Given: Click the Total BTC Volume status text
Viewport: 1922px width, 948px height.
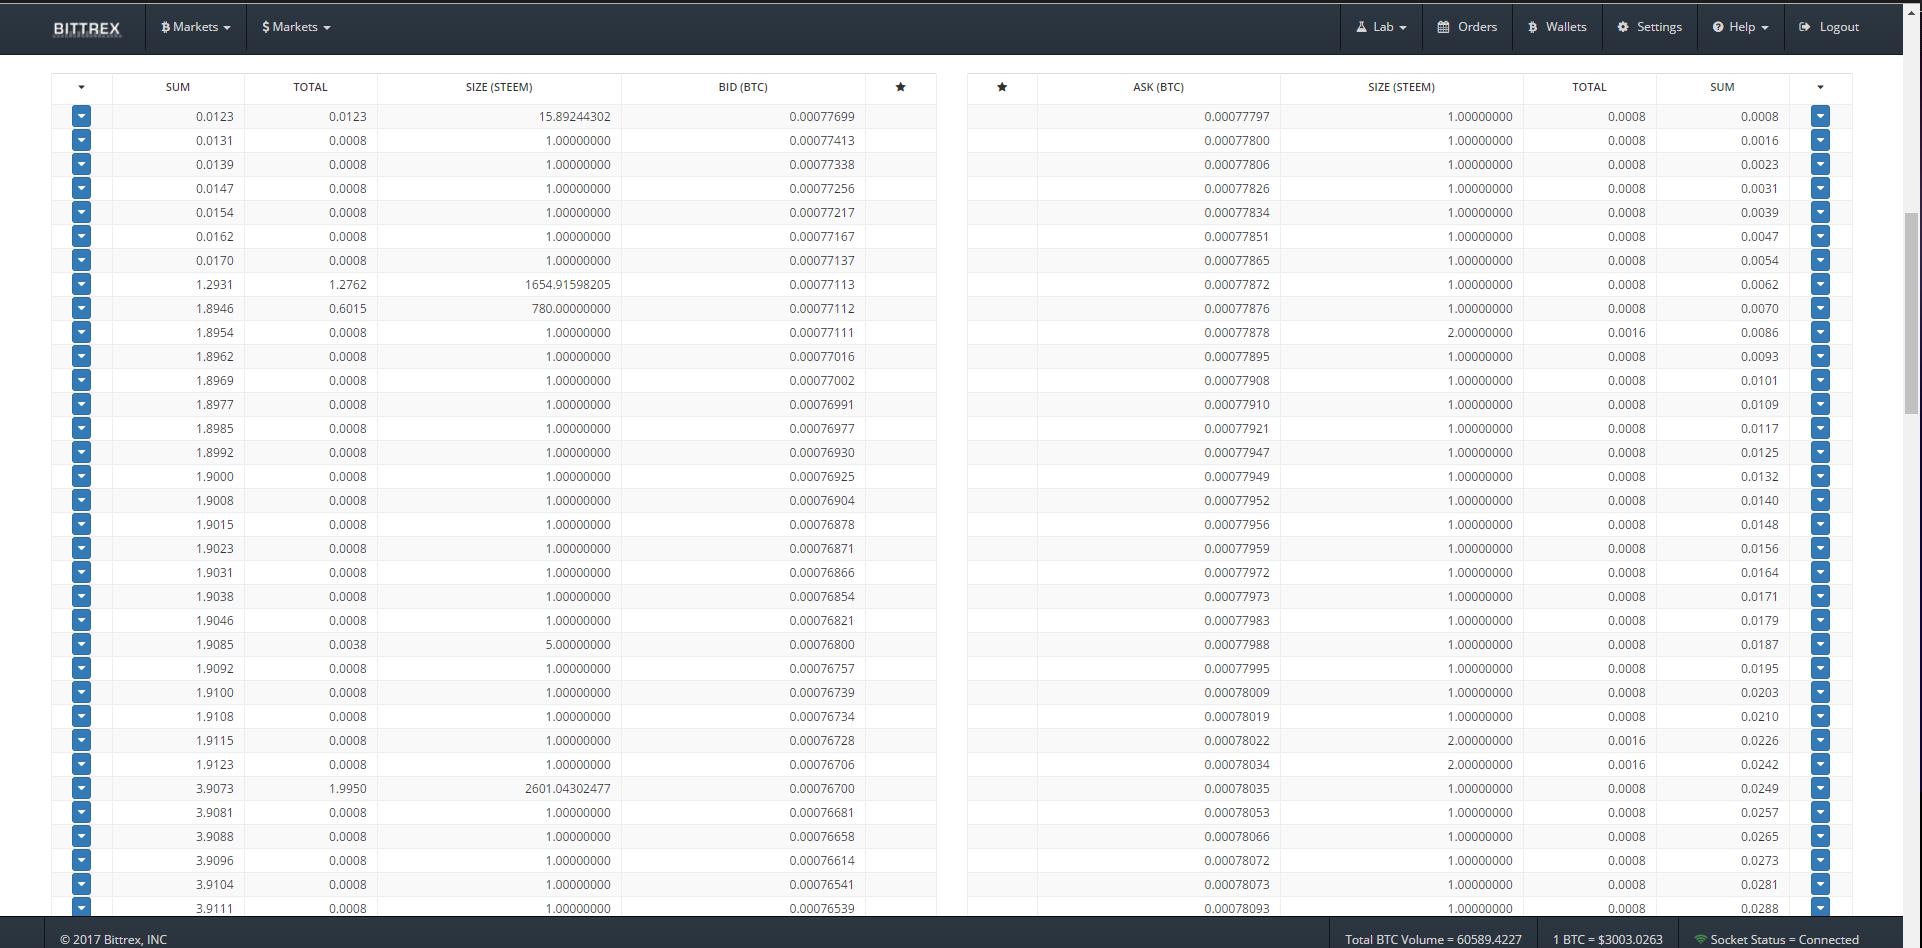Looking at the screenshot, I should coord(1433,939).
